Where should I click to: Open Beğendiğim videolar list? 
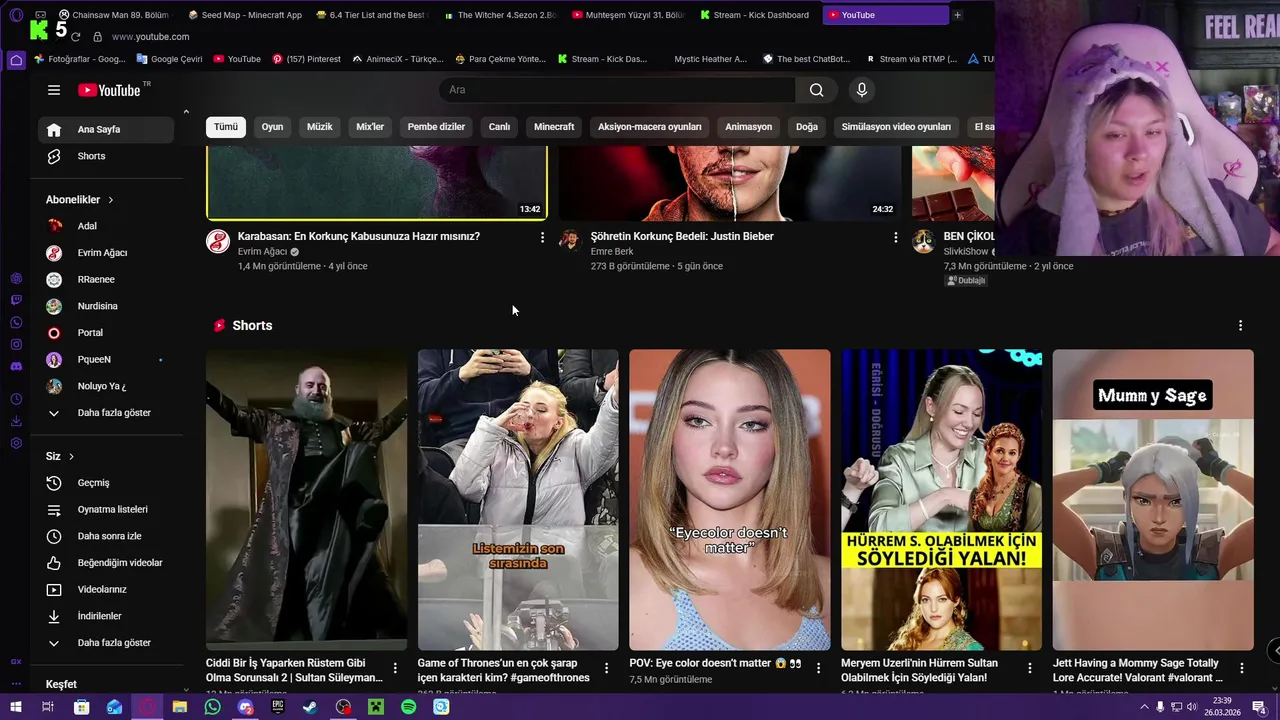[106, 563]
